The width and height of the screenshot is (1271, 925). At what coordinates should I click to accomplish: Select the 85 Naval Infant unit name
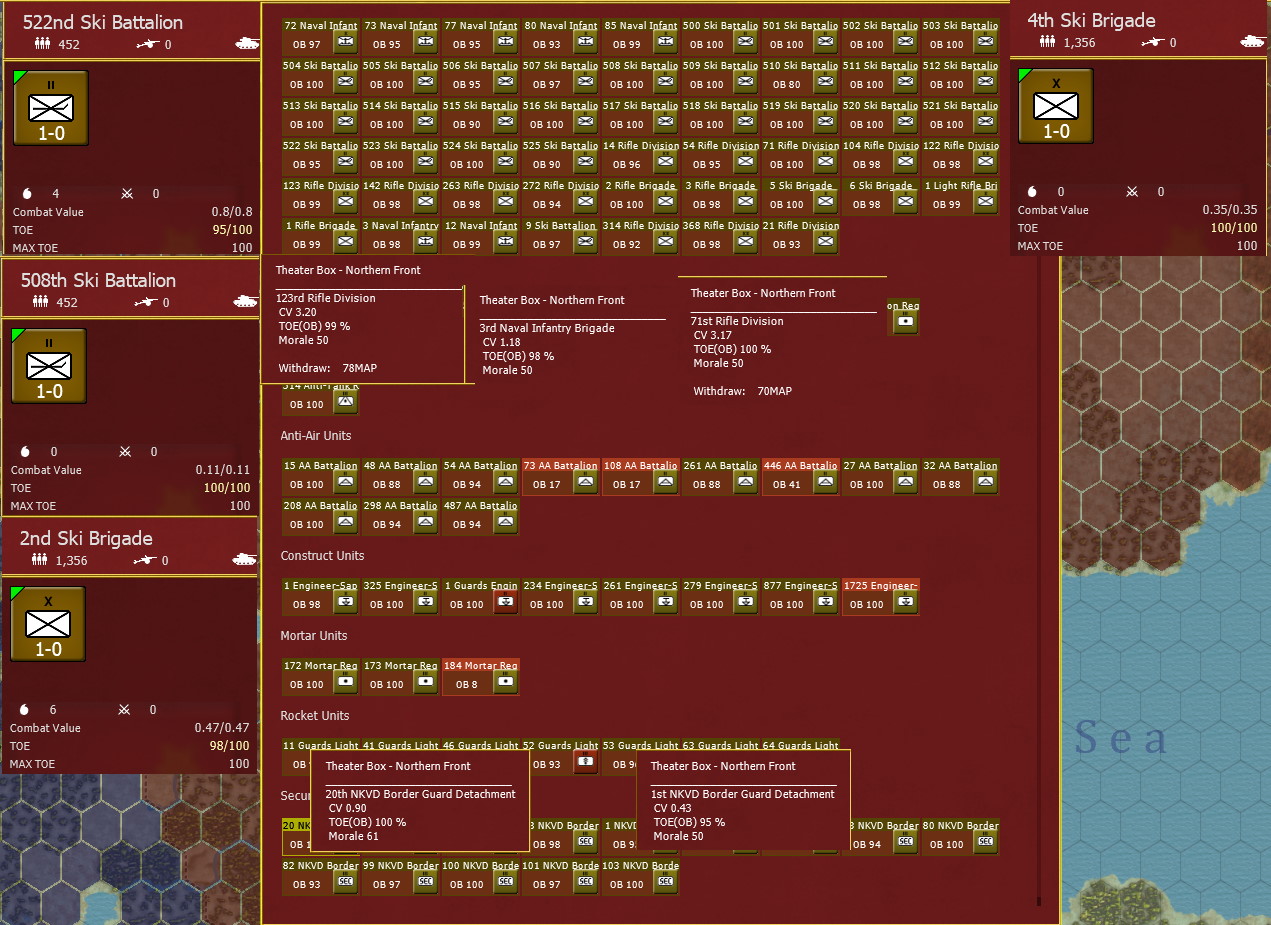pos(640,26)
